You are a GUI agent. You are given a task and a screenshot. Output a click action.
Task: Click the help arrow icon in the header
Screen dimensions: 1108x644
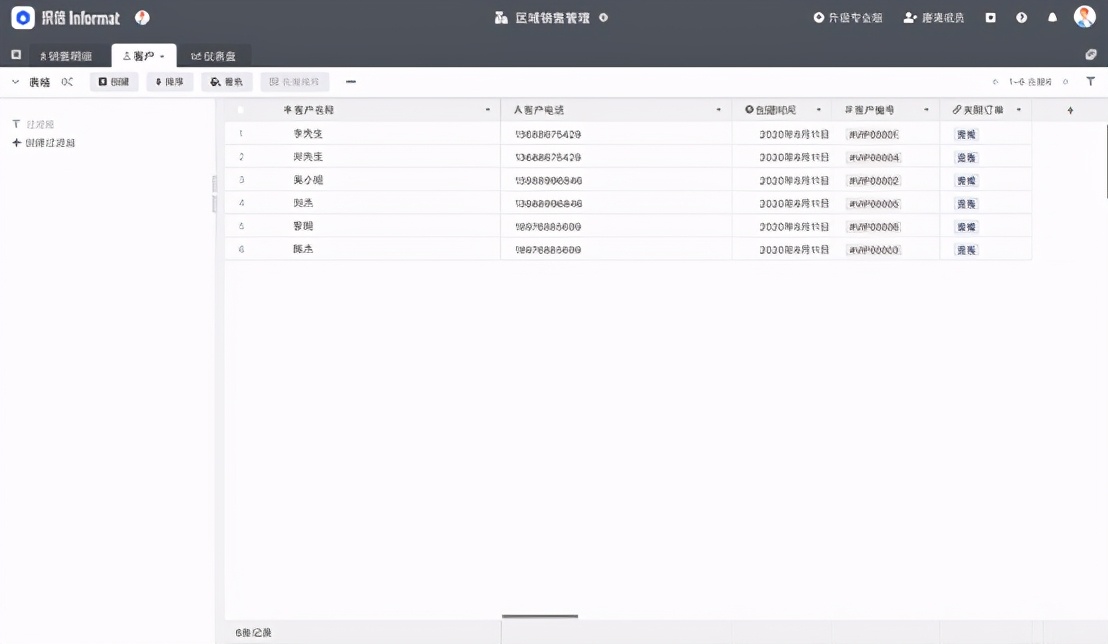(1019, 17)
